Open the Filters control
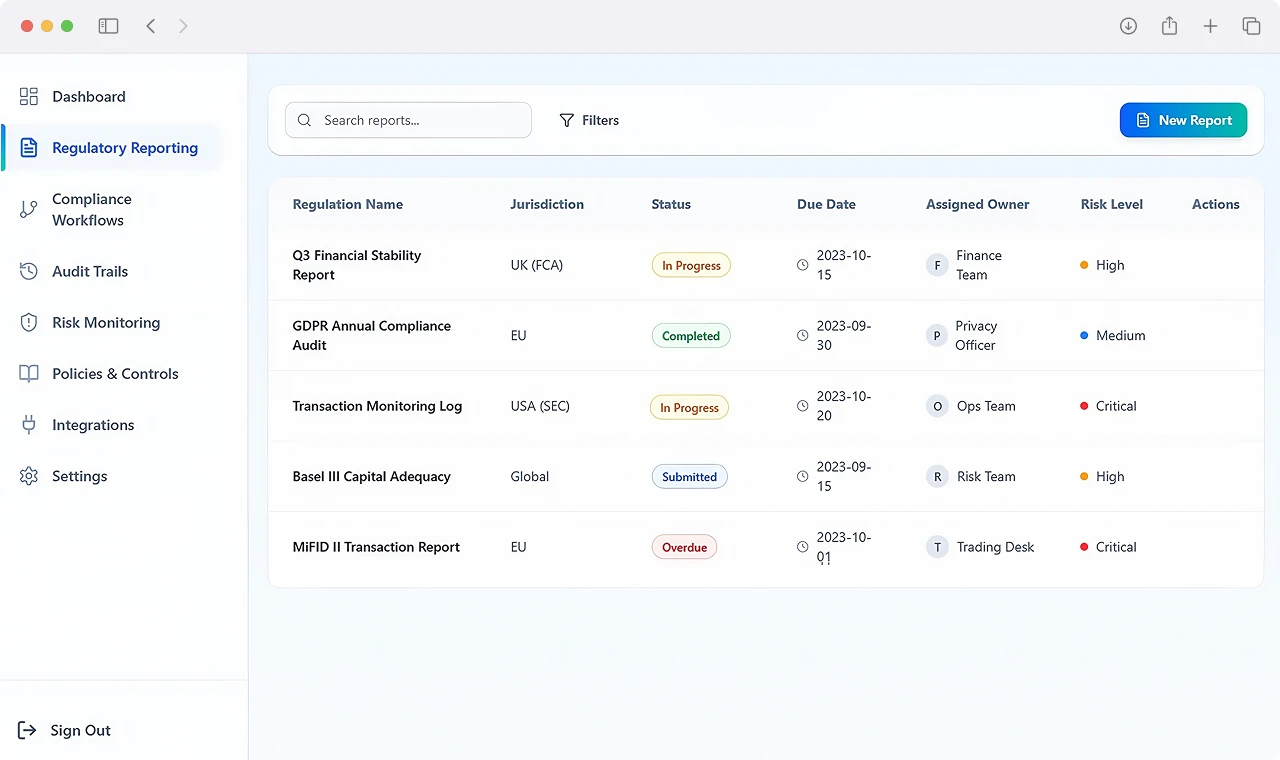Image resolution: width=1280 pixels, height=760 pixels. (x=589, y=120)
